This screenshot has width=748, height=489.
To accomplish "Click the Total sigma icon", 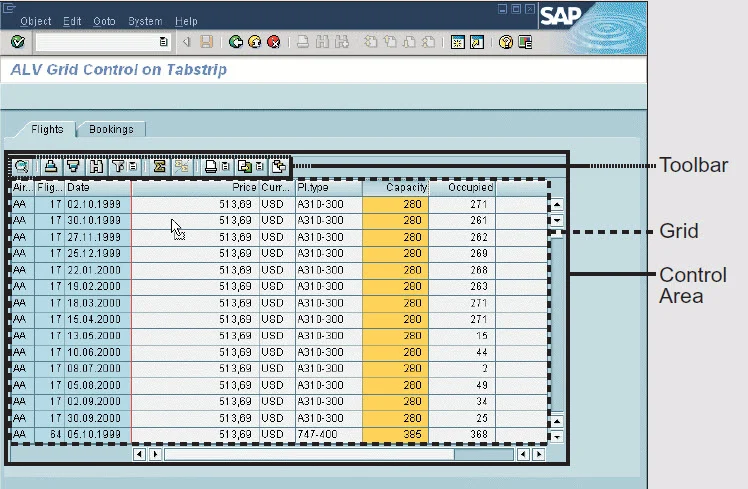I will coord(159,166).
